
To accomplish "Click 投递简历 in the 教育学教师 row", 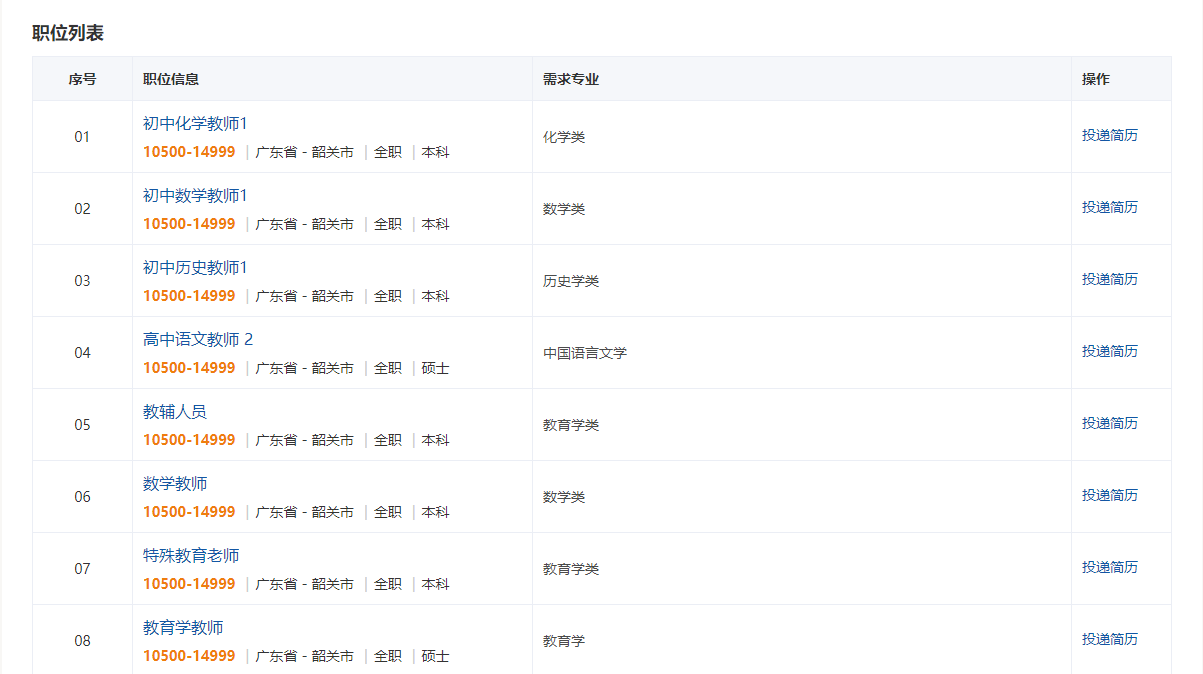I will 1109,640.
